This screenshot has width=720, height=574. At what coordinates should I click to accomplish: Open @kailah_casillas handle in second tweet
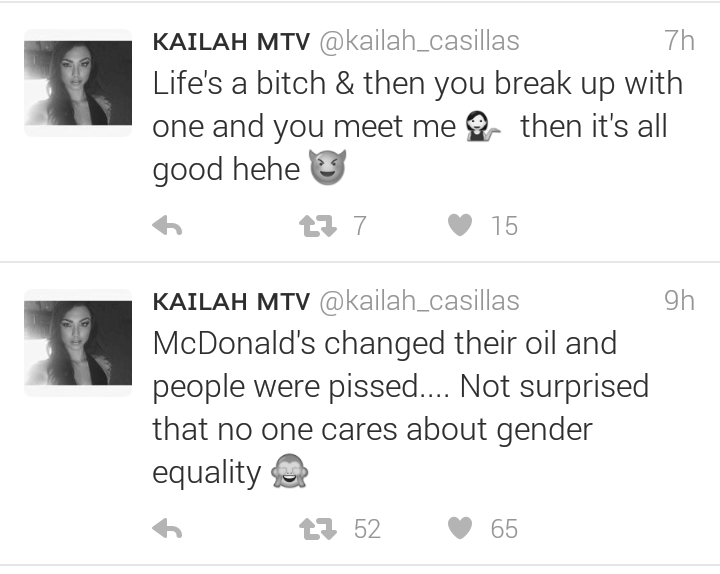coord(419,301)
